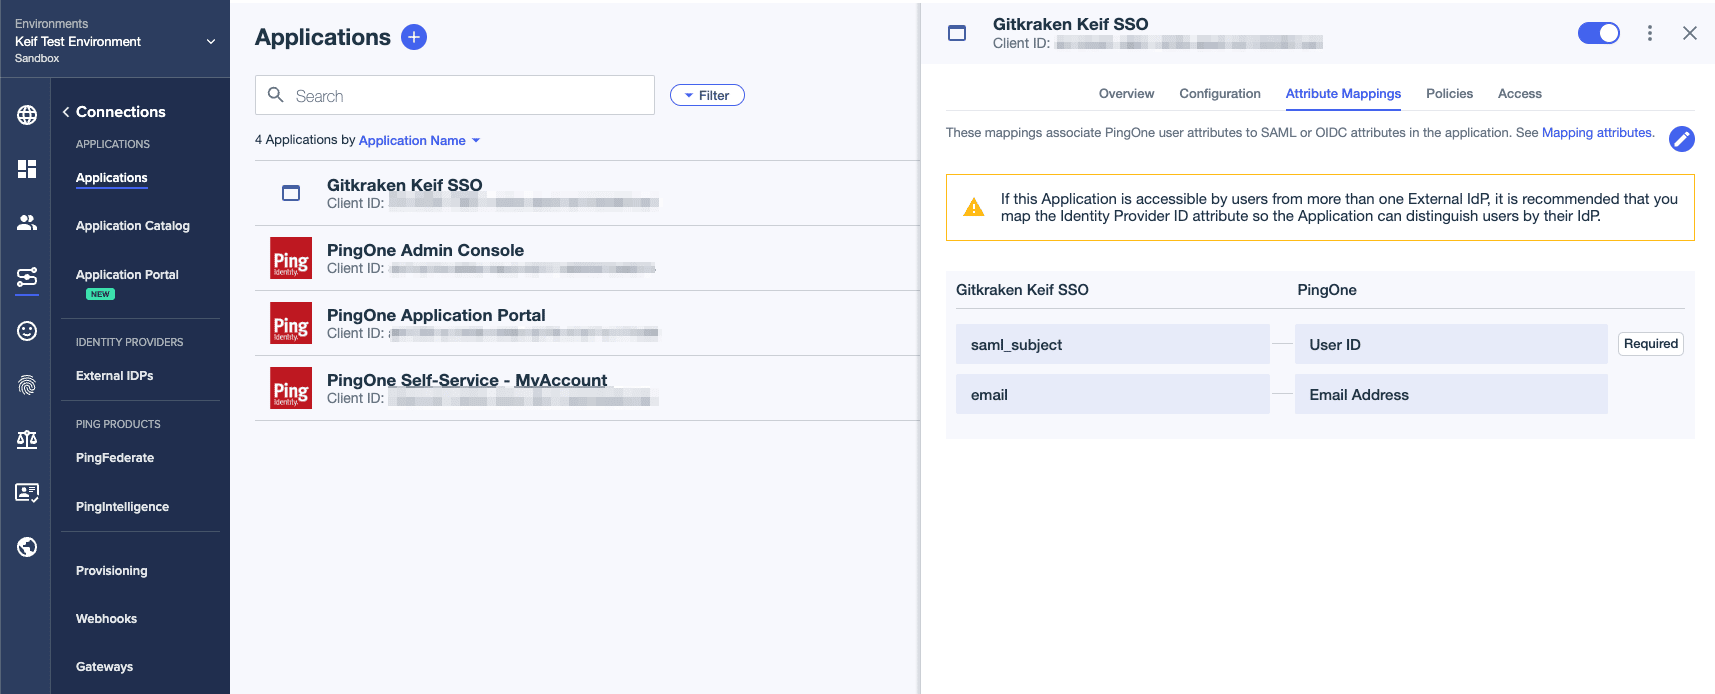Select Gitkraken Keif SSO in applications list
Viewport: 1715px width, 694px height.
587,193
